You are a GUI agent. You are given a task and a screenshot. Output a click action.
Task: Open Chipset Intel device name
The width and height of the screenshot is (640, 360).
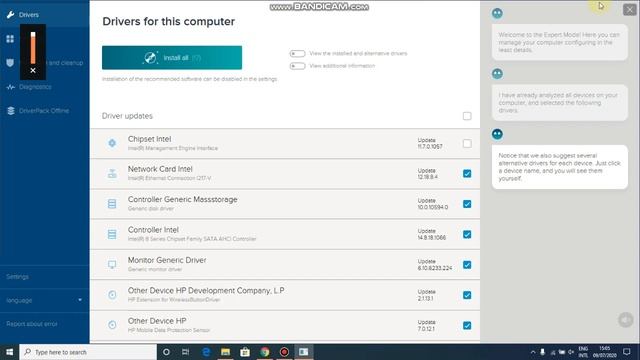[149, 139]
